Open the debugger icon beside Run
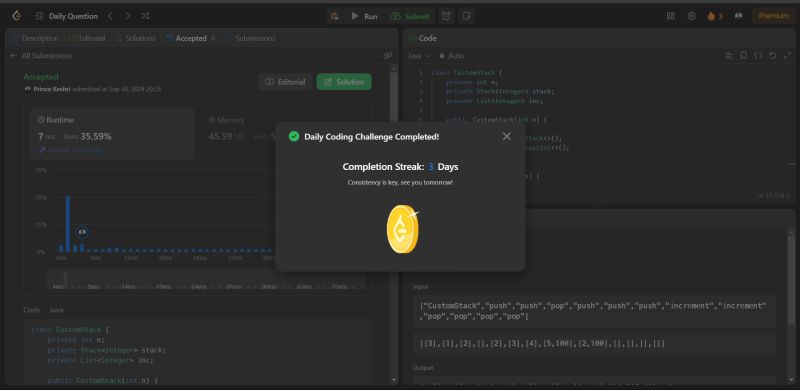The image size is (800, 390). point(335,16)
